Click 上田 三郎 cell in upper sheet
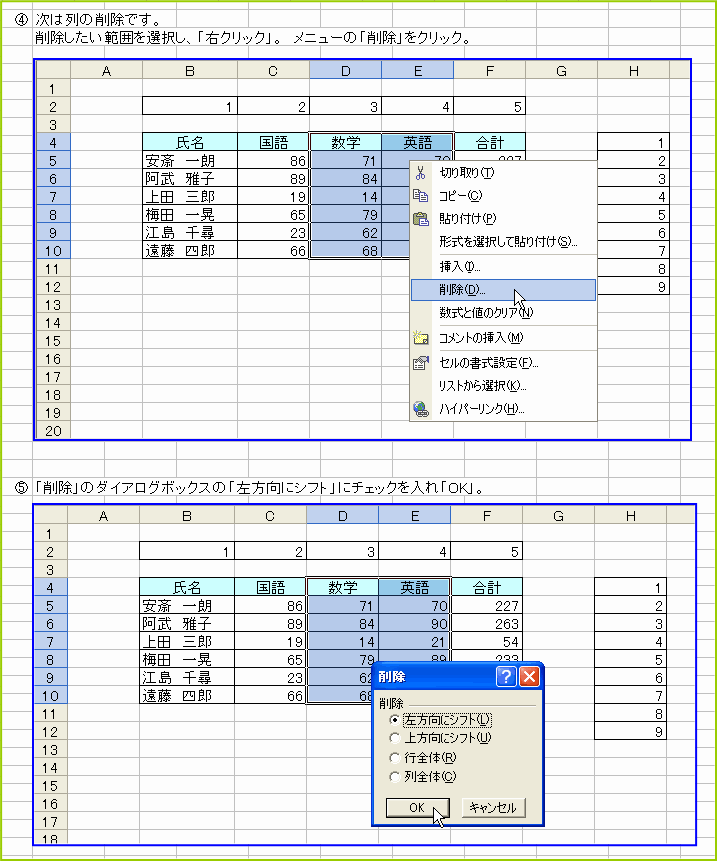Viewport: 717px width, 861px height. click(190, 197)
